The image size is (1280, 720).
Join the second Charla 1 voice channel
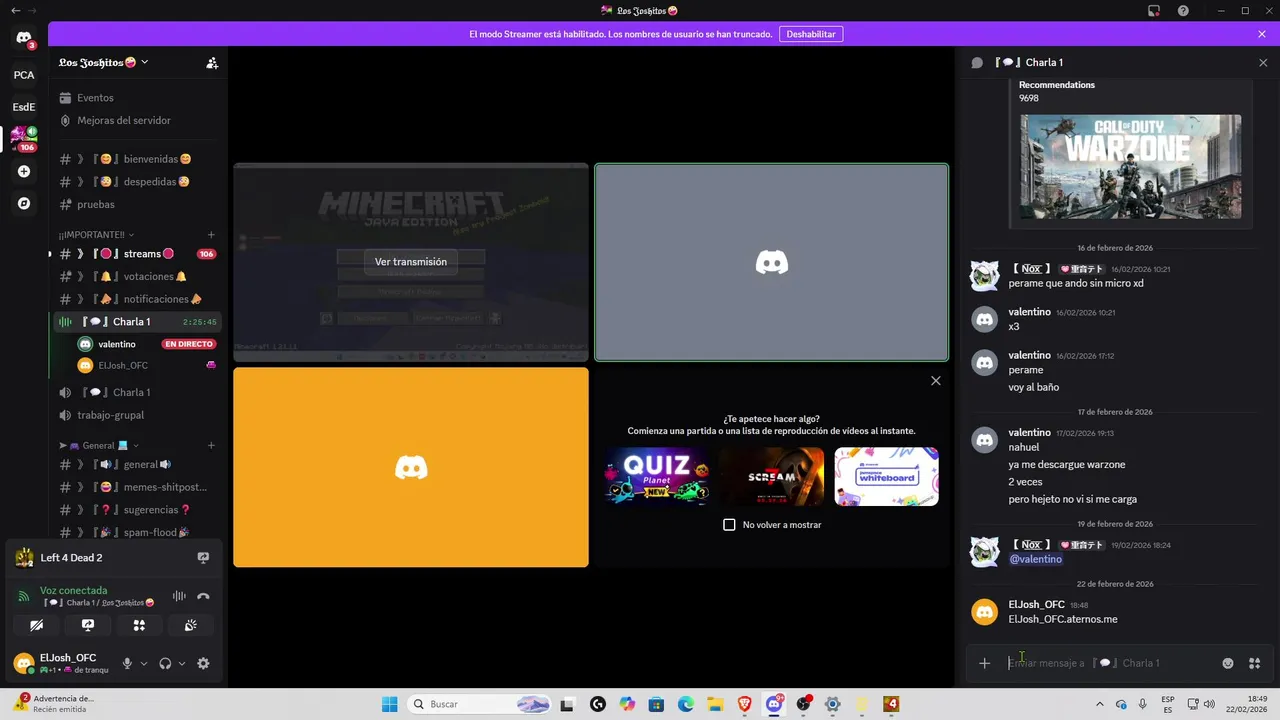tap(138, 392)
